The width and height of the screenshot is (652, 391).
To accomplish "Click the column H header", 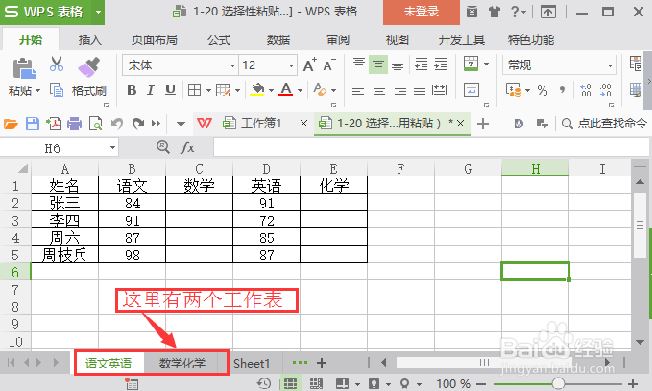I will (x=535, y=168).
